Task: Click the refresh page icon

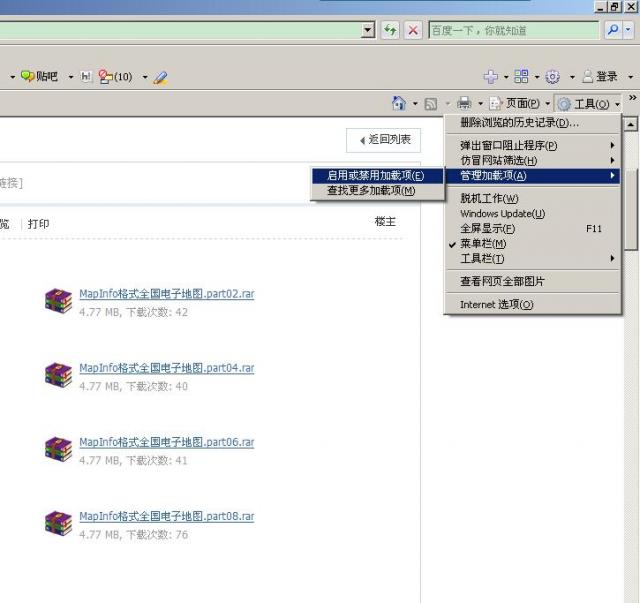Action: pos(390,31)
